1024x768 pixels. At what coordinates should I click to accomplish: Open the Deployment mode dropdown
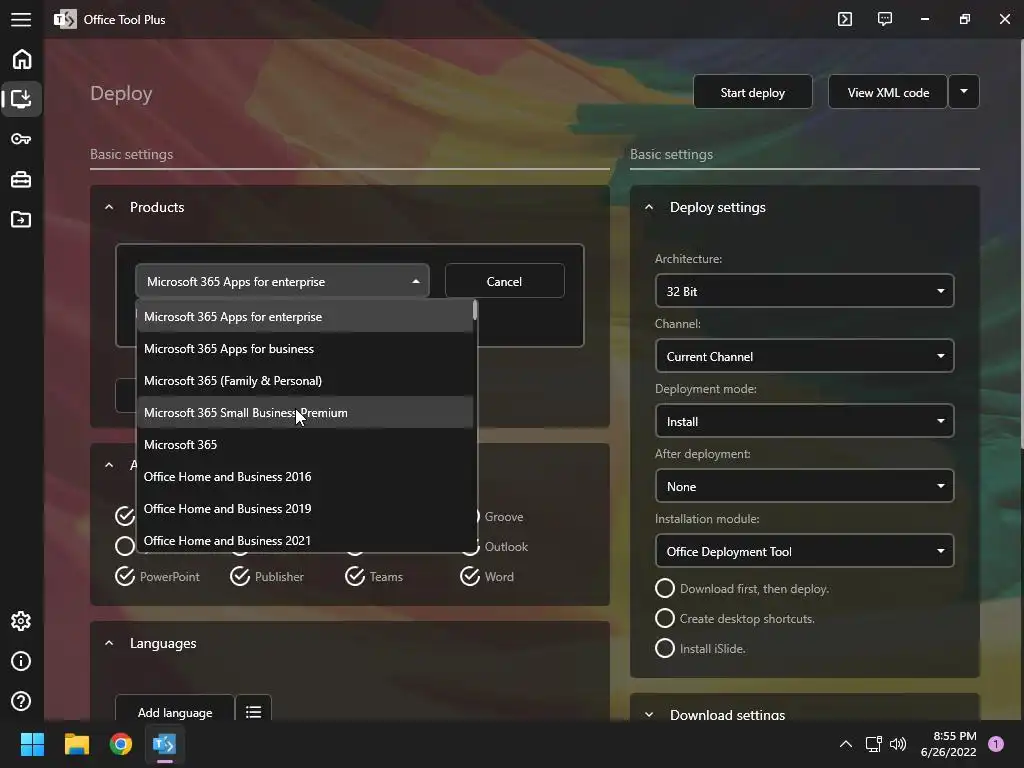pos(804,421)
